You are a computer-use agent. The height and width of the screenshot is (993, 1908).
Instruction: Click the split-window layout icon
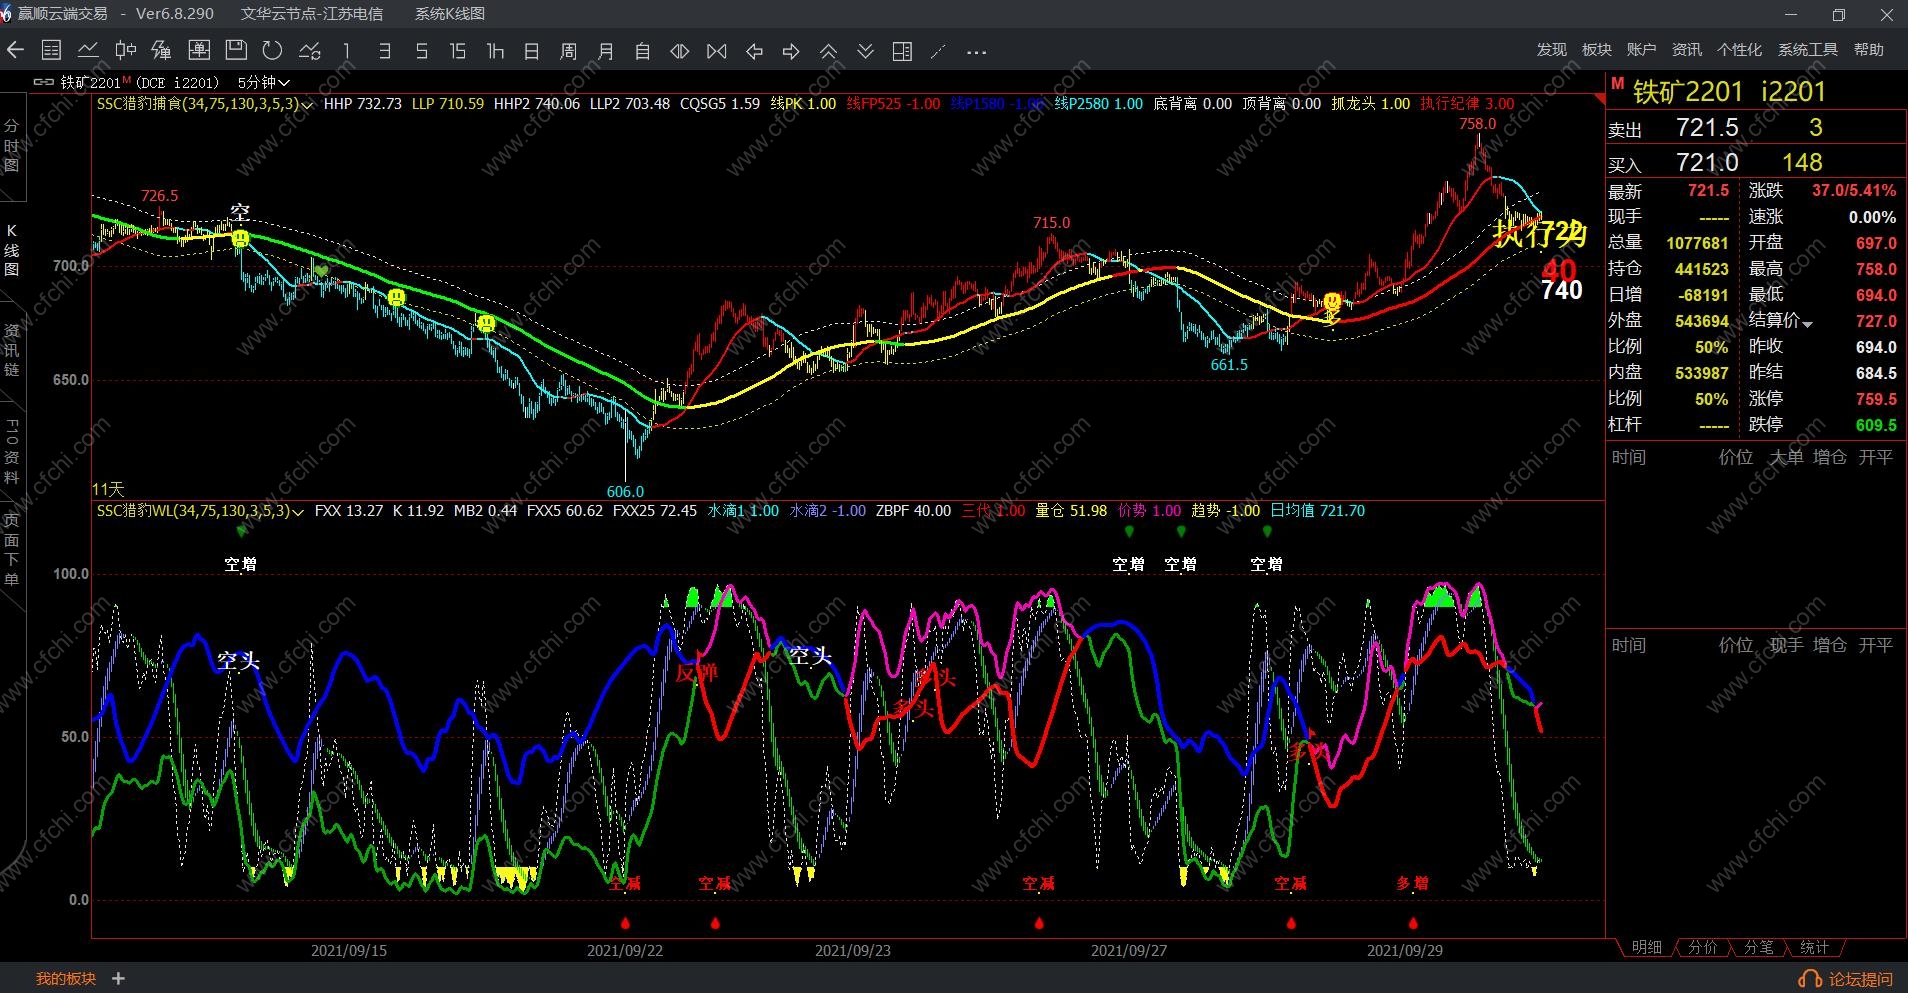[902, 51]
